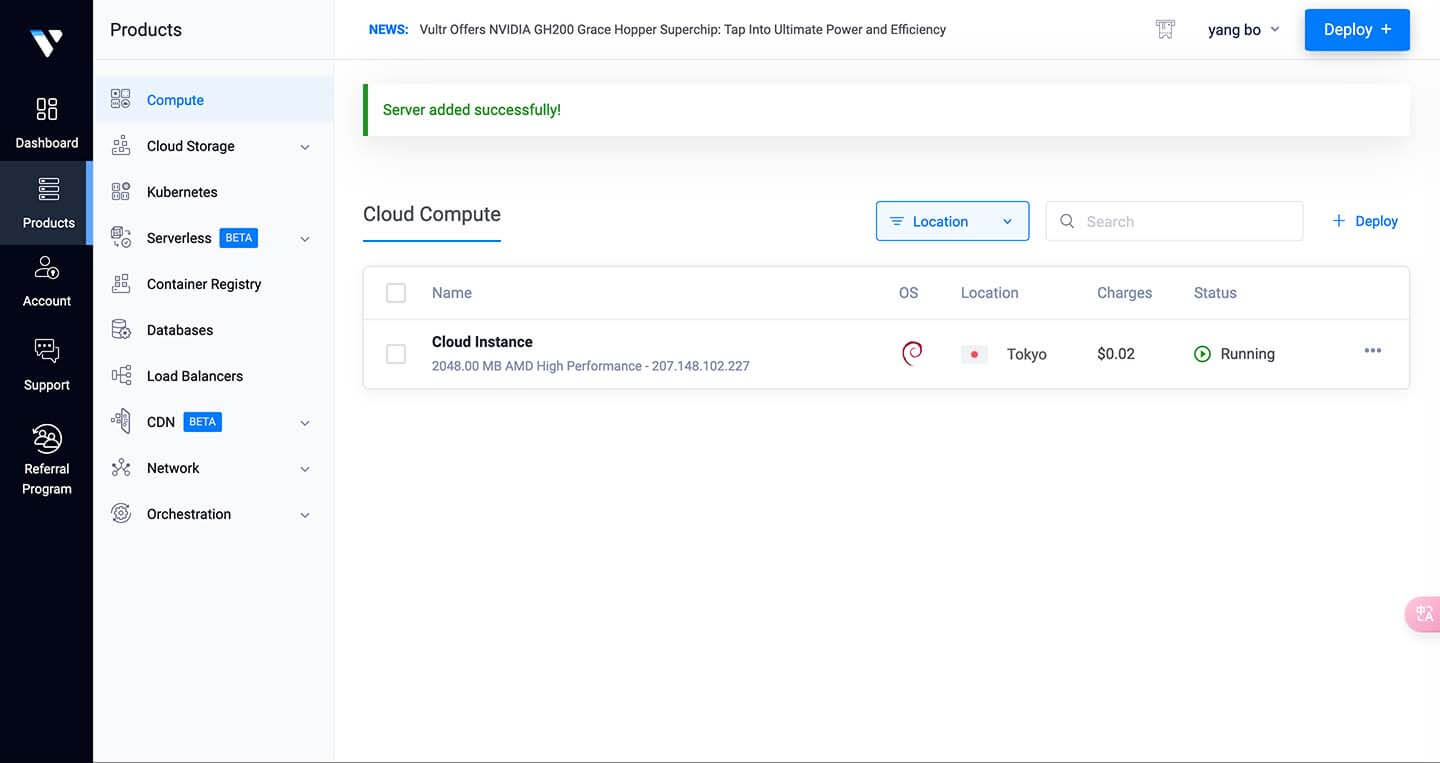
Task: Focus the Search input field
Action: tap(1174, 221)
